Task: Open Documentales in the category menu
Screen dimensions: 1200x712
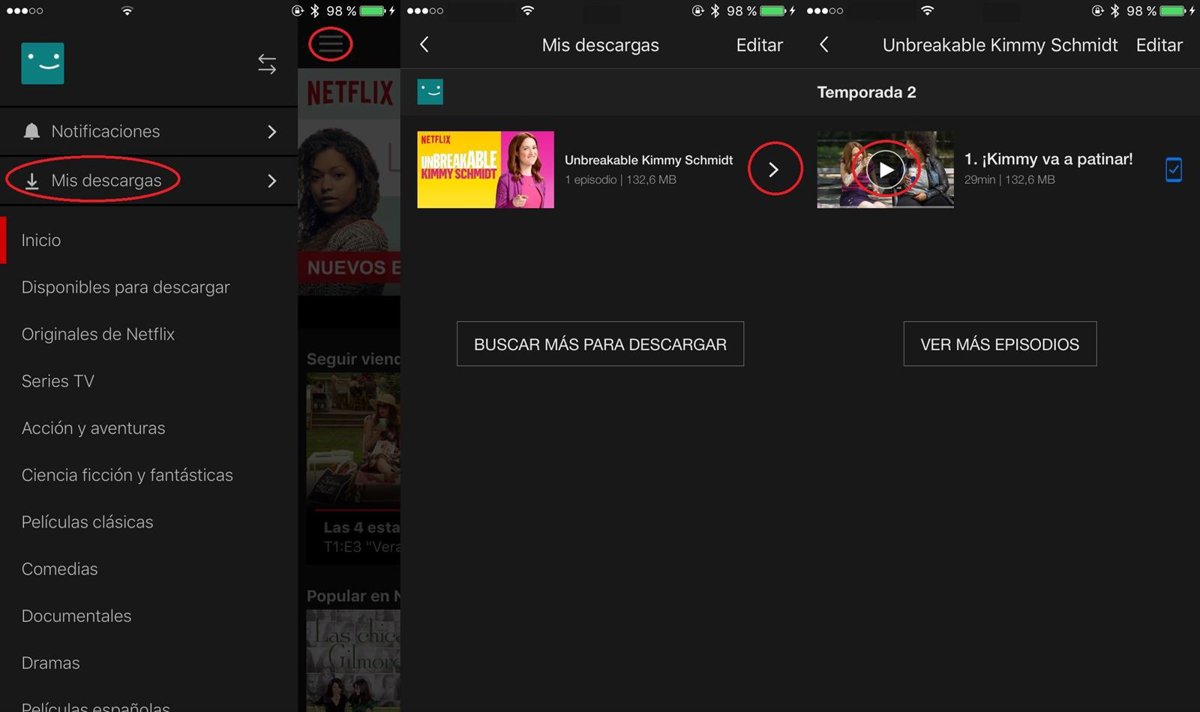Action: [x=76, y=615]
